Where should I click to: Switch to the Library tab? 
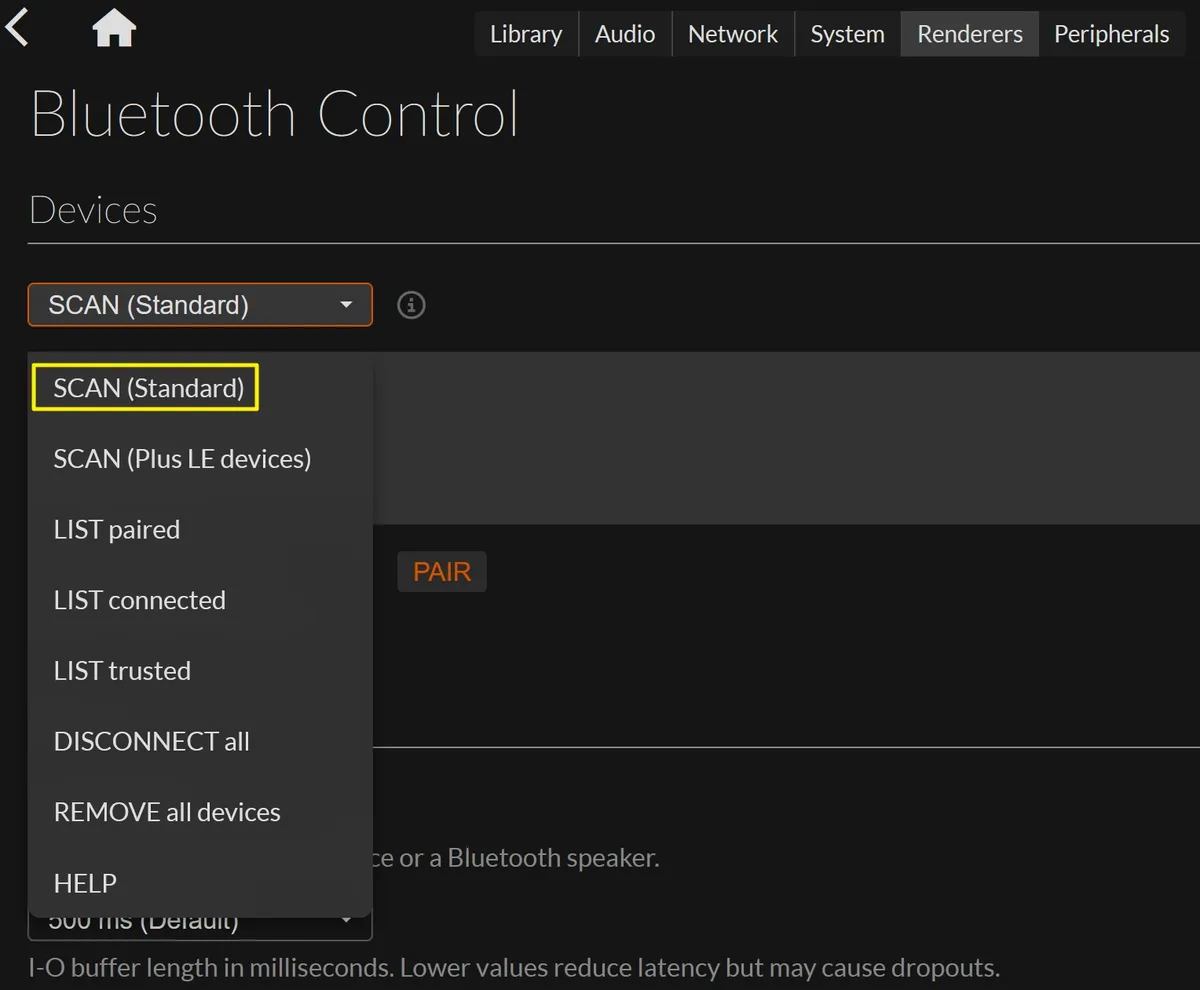526,34
